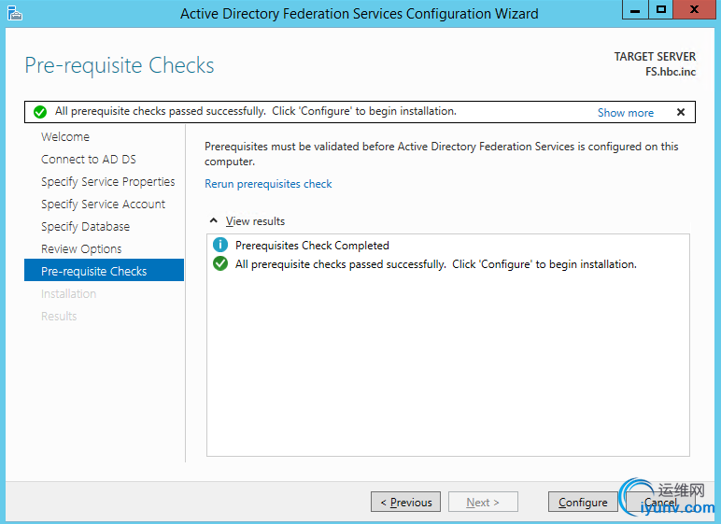Click the Cancel button
The width and height of the screenshot is (721, 524).
coord(660,502)
